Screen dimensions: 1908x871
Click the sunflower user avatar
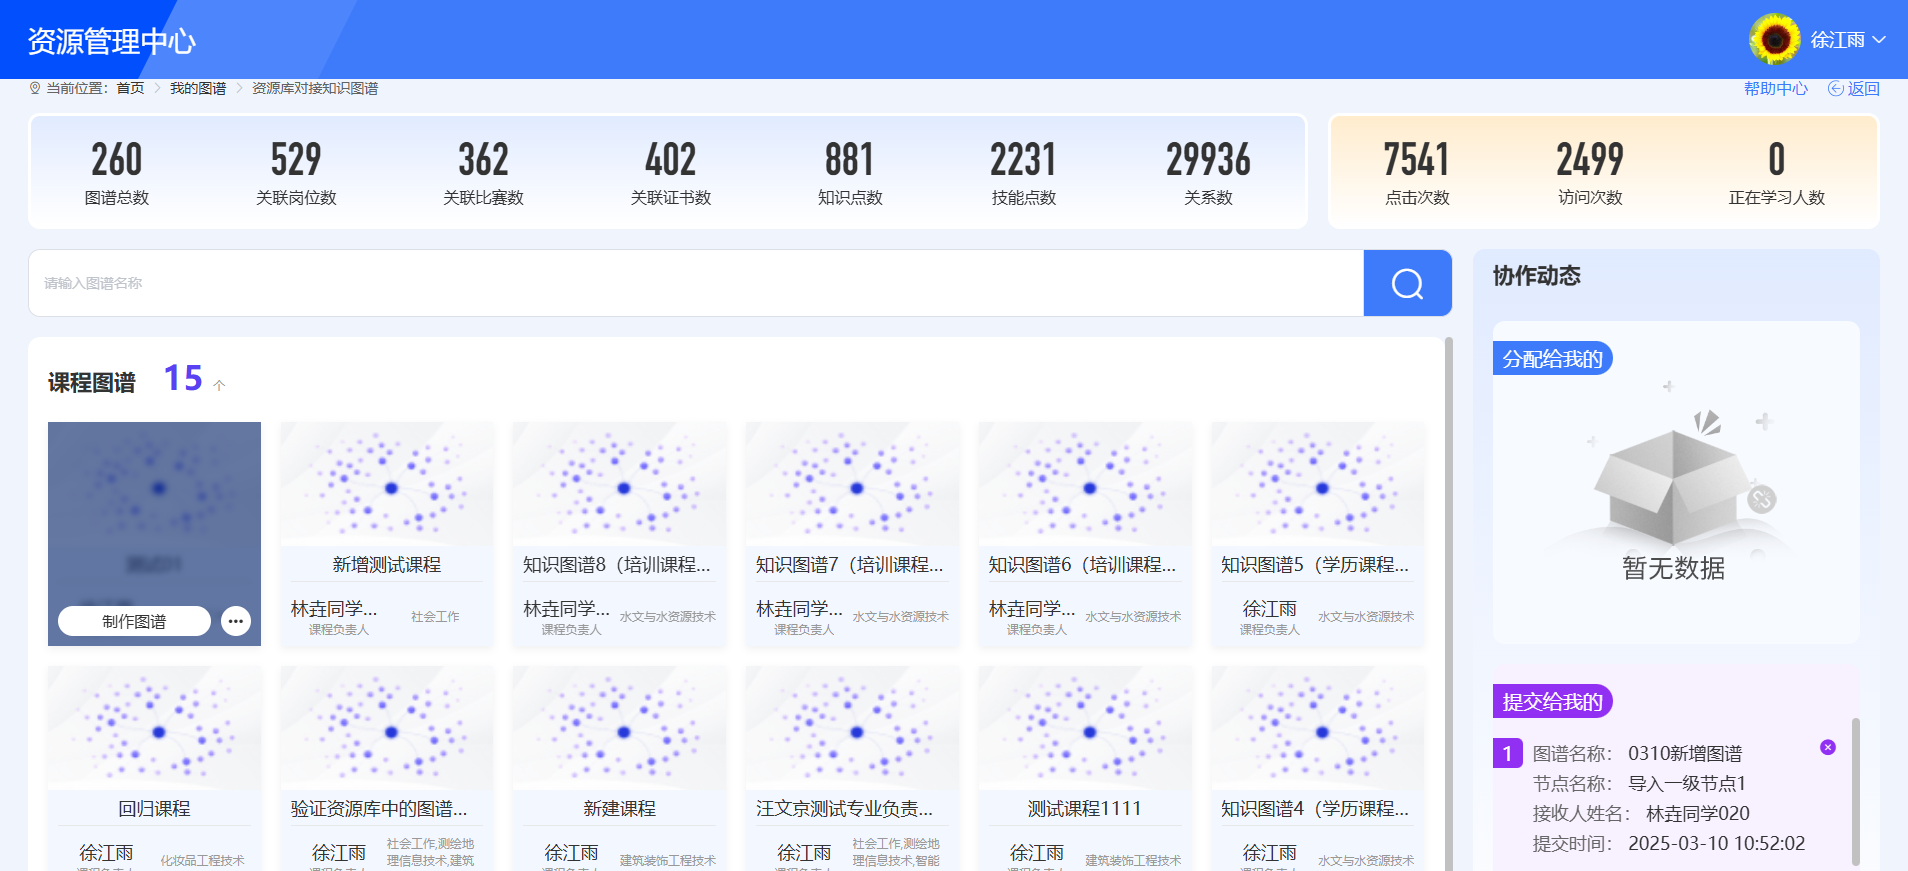pos(1775,39)
